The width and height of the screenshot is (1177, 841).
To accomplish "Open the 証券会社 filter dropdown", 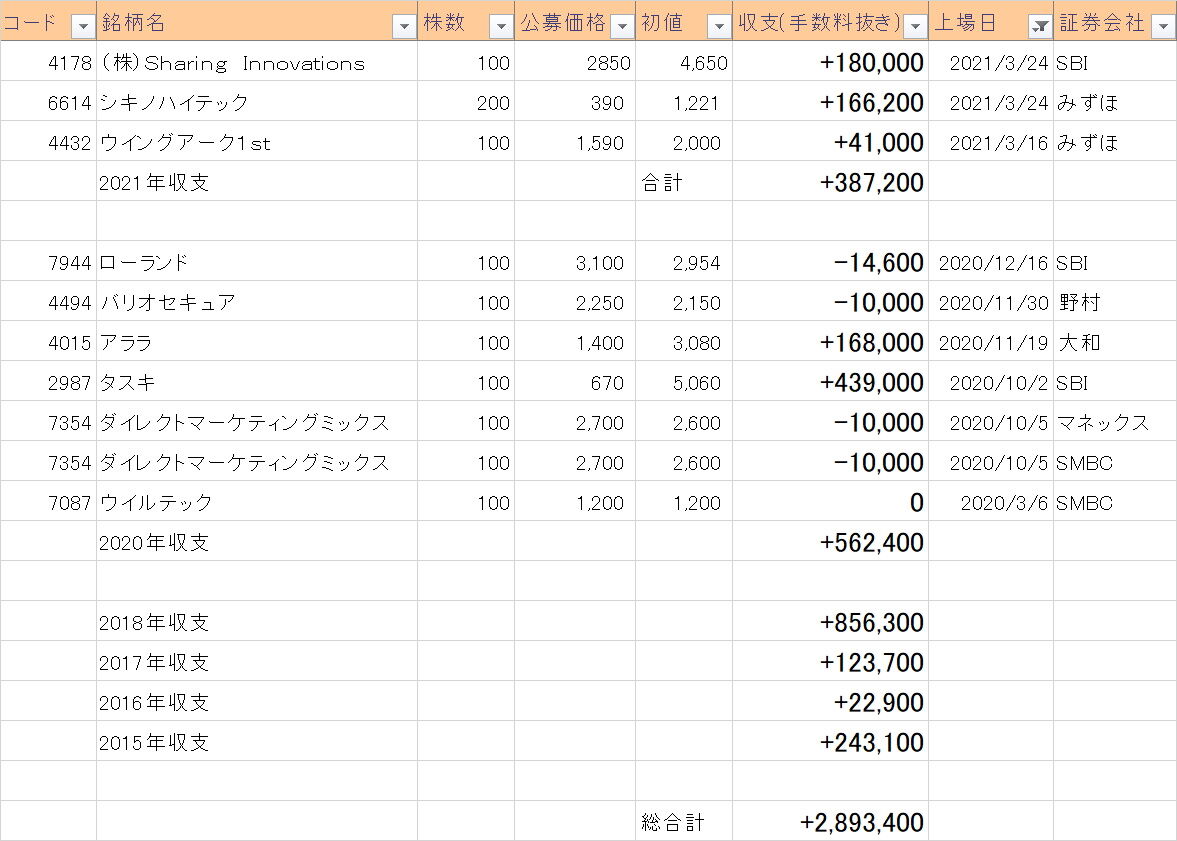I will tap(1163, 26).
